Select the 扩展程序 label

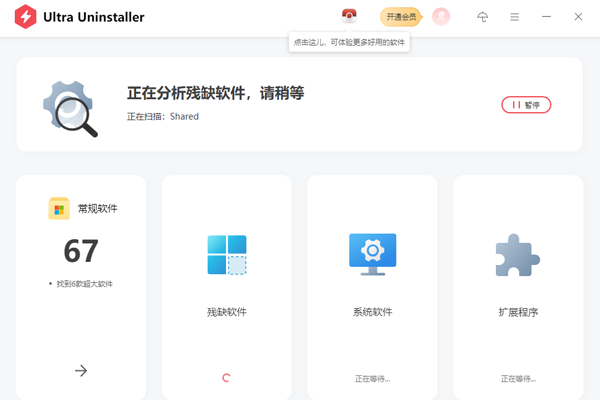[x=518, y=312]
